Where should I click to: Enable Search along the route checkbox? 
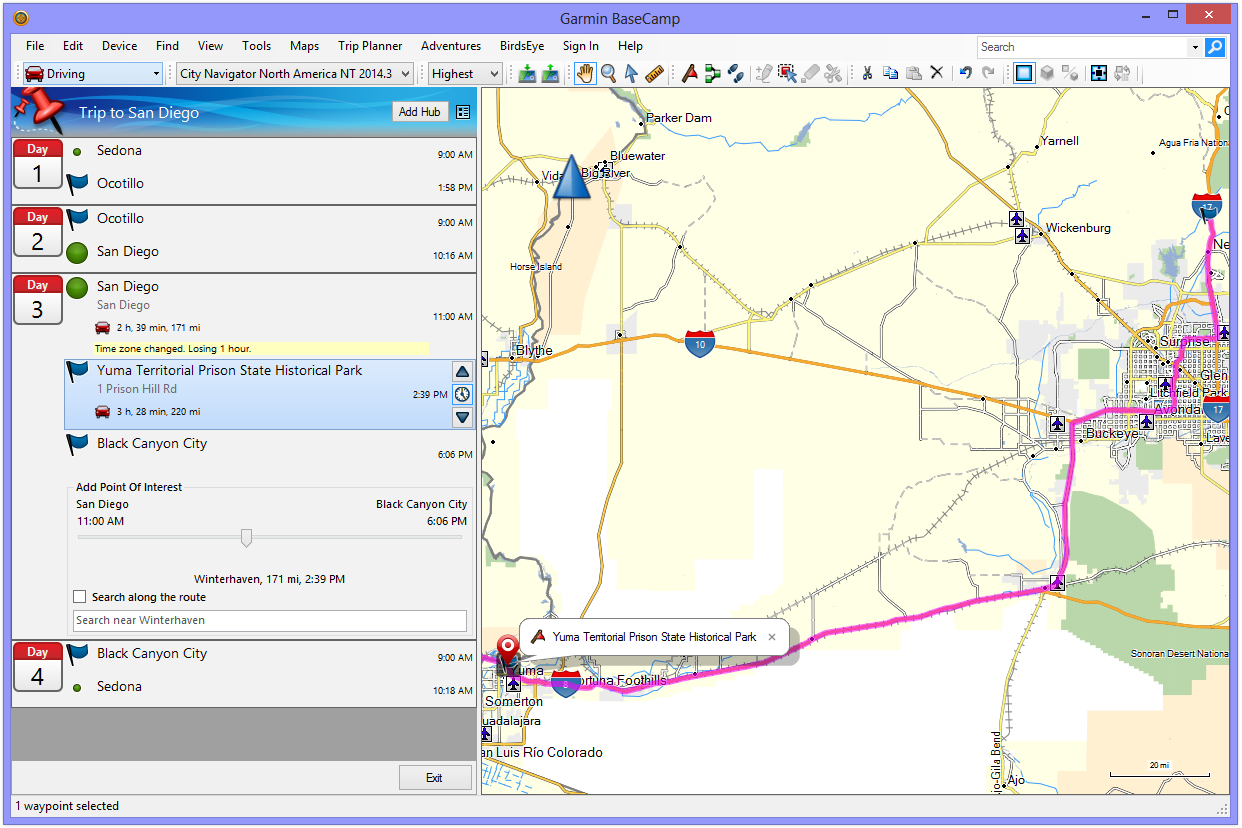[x=80, y=597]
